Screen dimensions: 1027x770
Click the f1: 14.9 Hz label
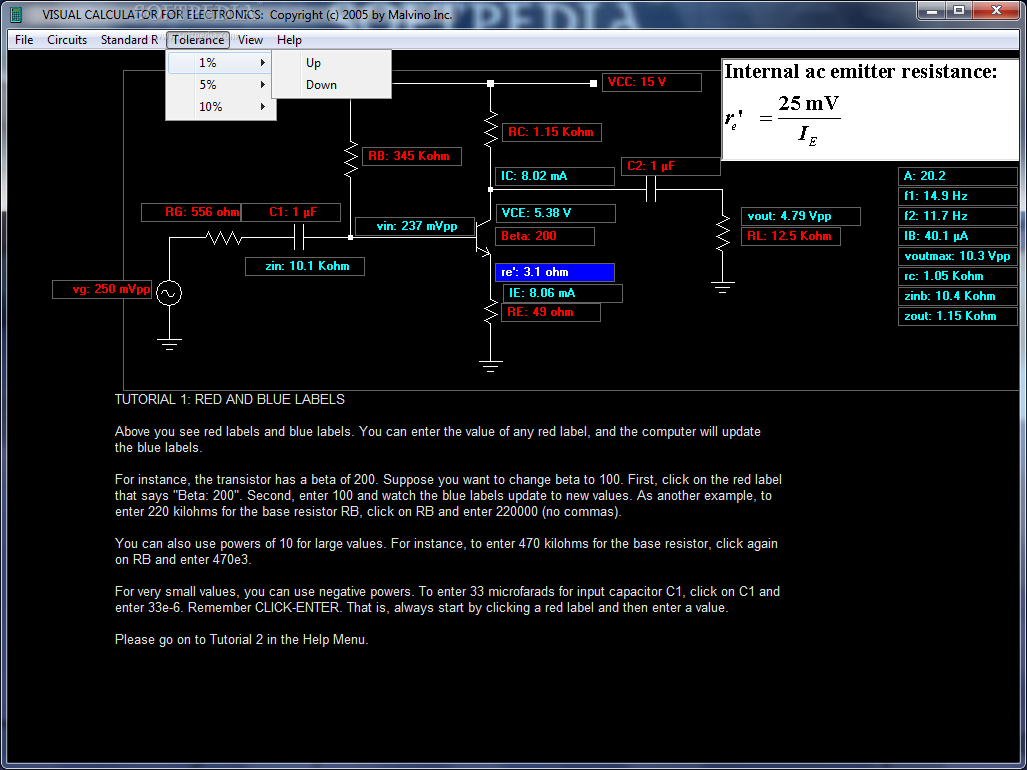(x=958, y=196)
